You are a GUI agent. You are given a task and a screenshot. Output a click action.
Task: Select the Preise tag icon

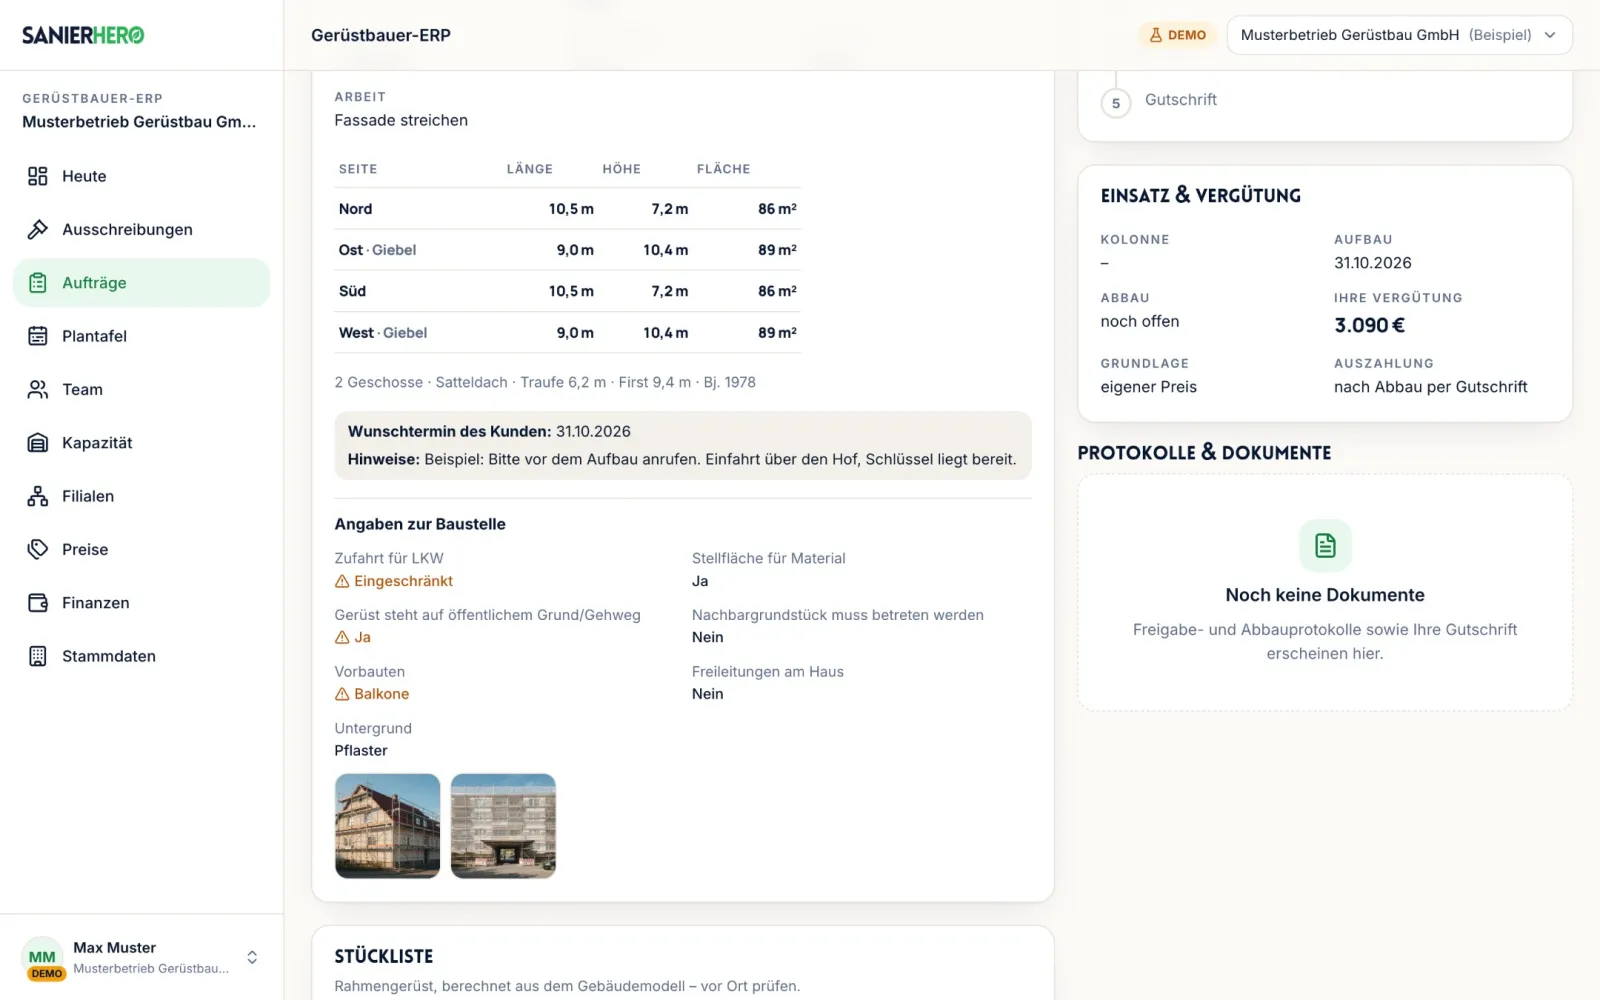(37, 549)
